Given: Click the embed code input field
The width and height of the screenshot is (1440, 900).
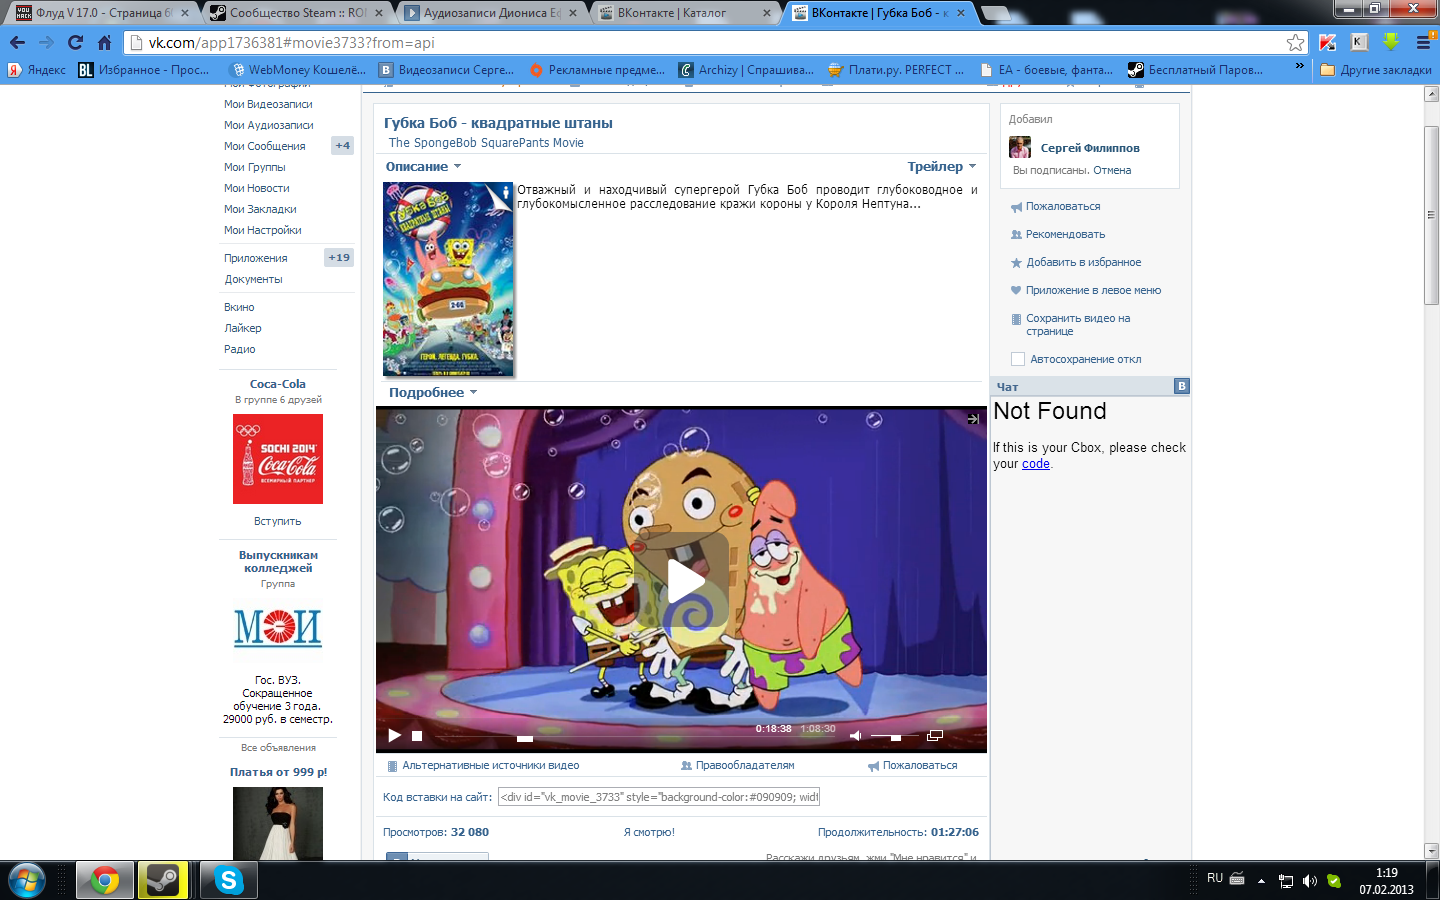Looking at the screenshot, I should point(659,797).
